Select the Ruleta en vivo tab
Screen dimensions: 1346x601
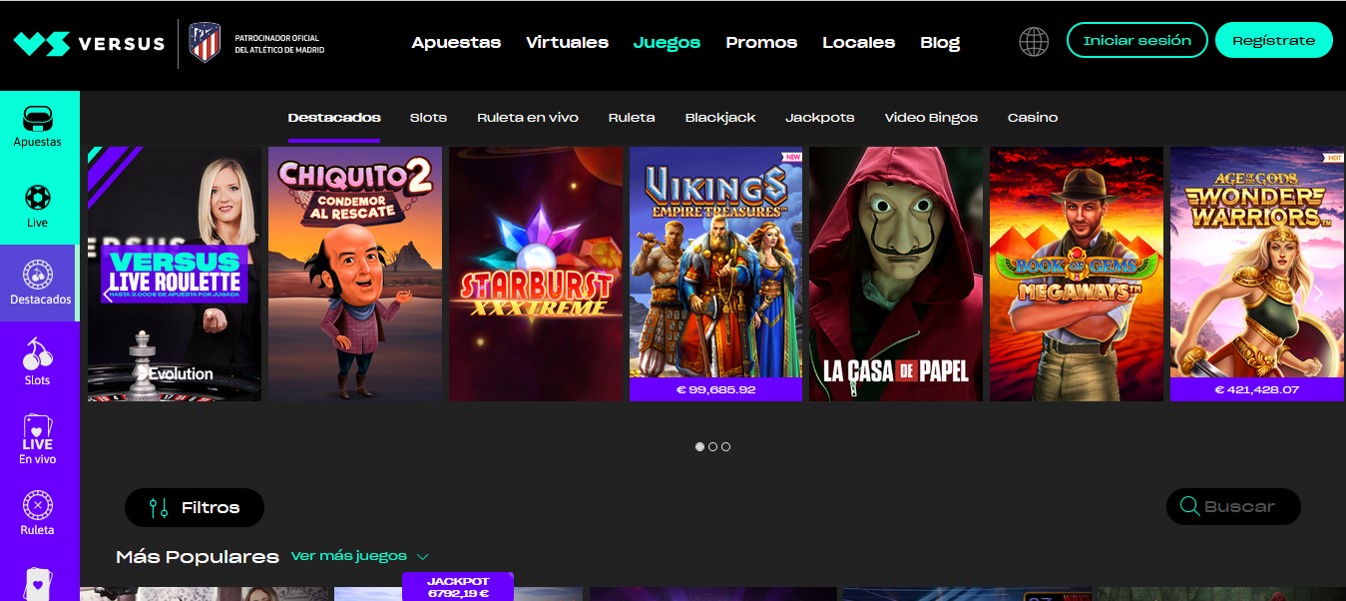528,117
